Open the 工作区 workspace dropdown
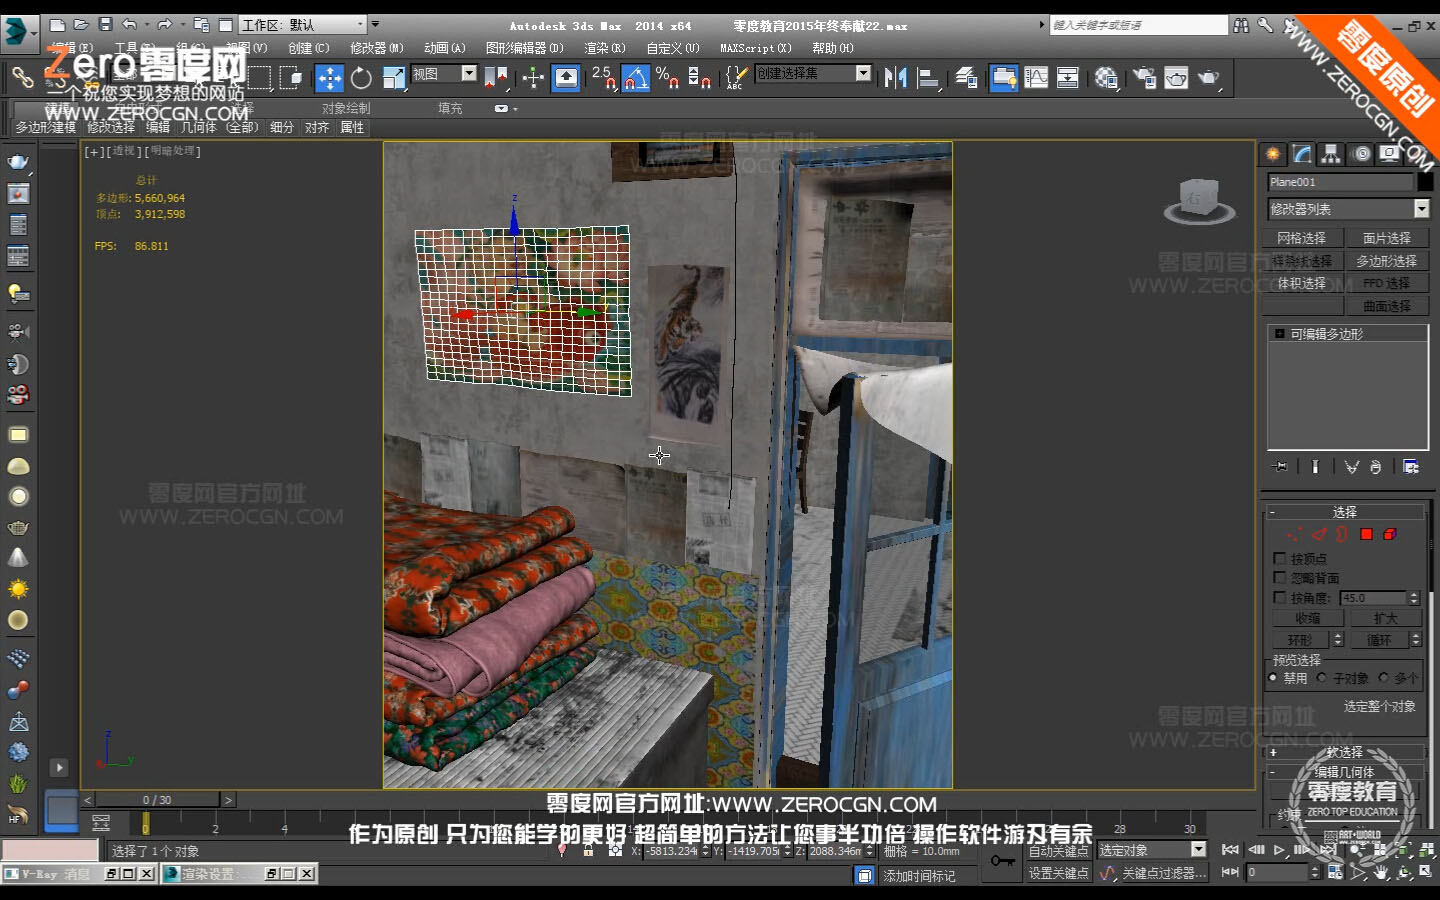Viewport: 1440px width, 900px height. (x=303, y=25)
